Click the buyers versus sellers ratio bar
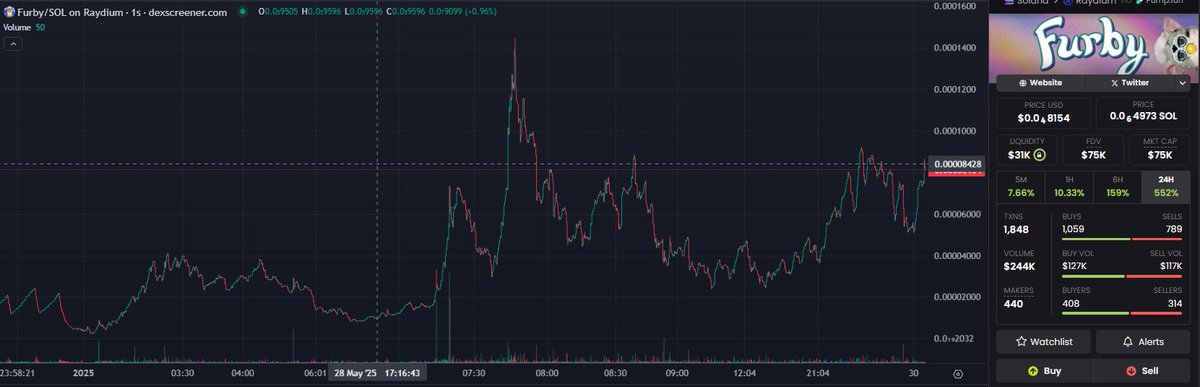 (x=1122, y=313)
